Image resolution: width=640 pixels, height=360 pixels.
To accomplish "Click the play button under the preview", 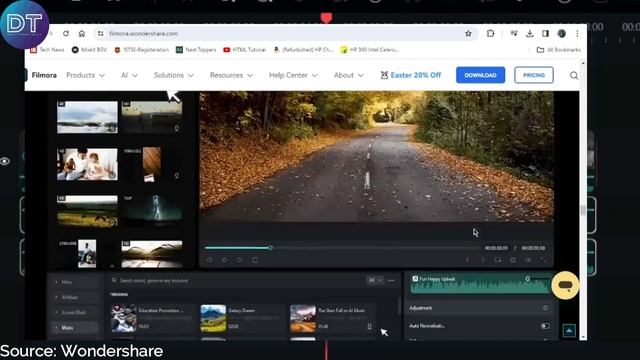I will [240, 260].
